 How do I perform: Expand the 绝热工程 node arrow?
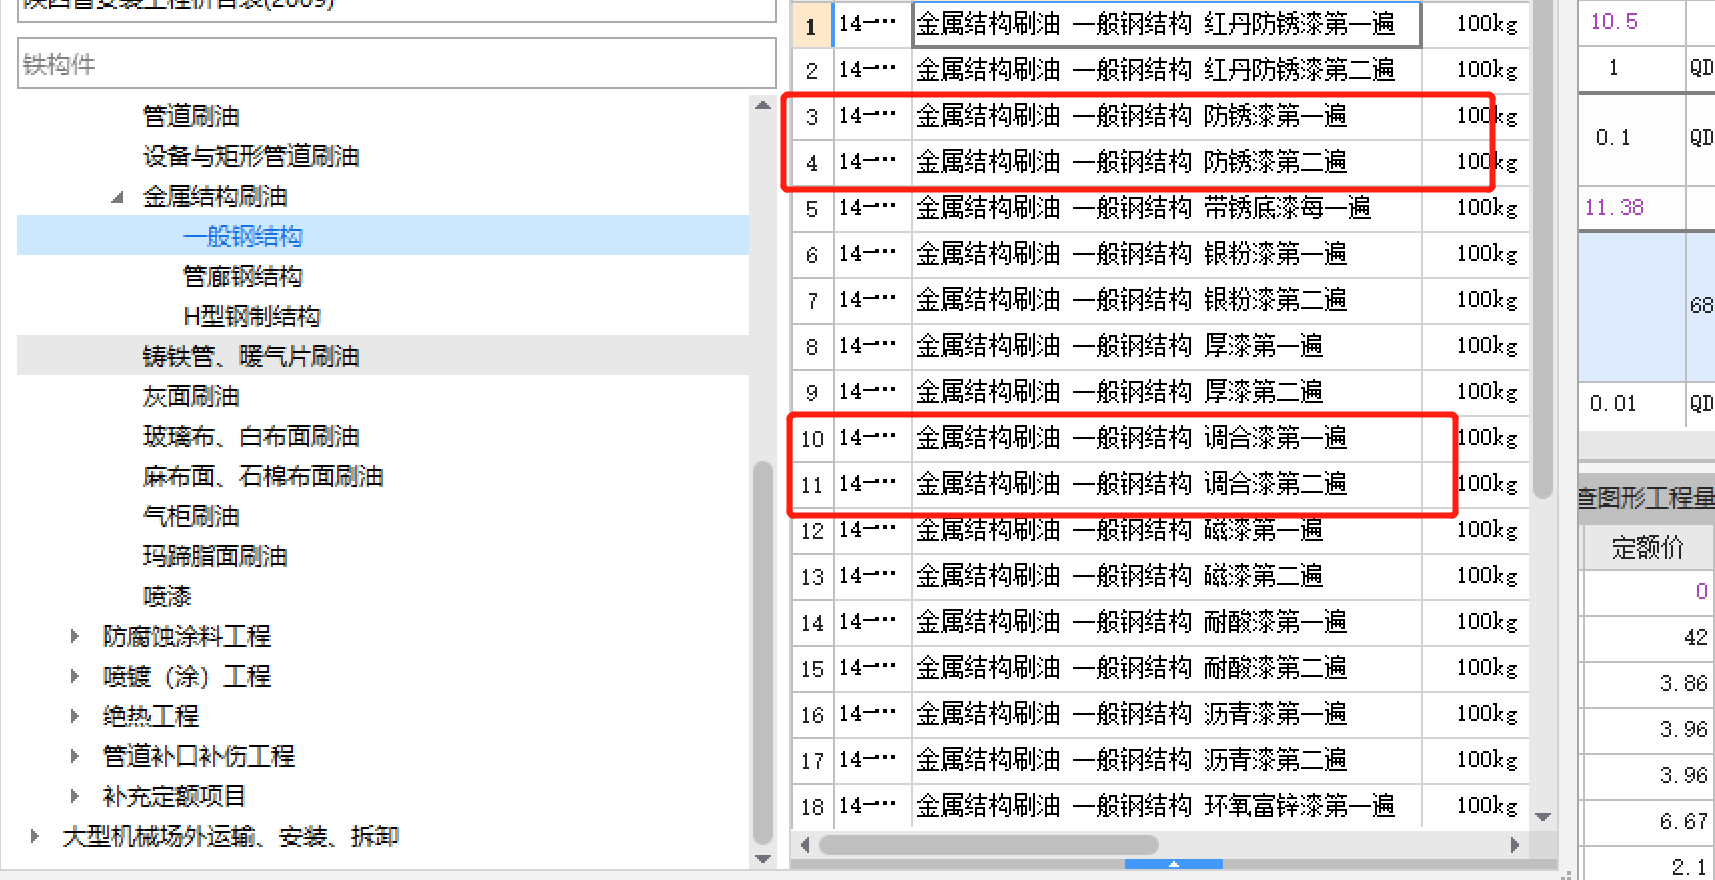tap(74, 716)
